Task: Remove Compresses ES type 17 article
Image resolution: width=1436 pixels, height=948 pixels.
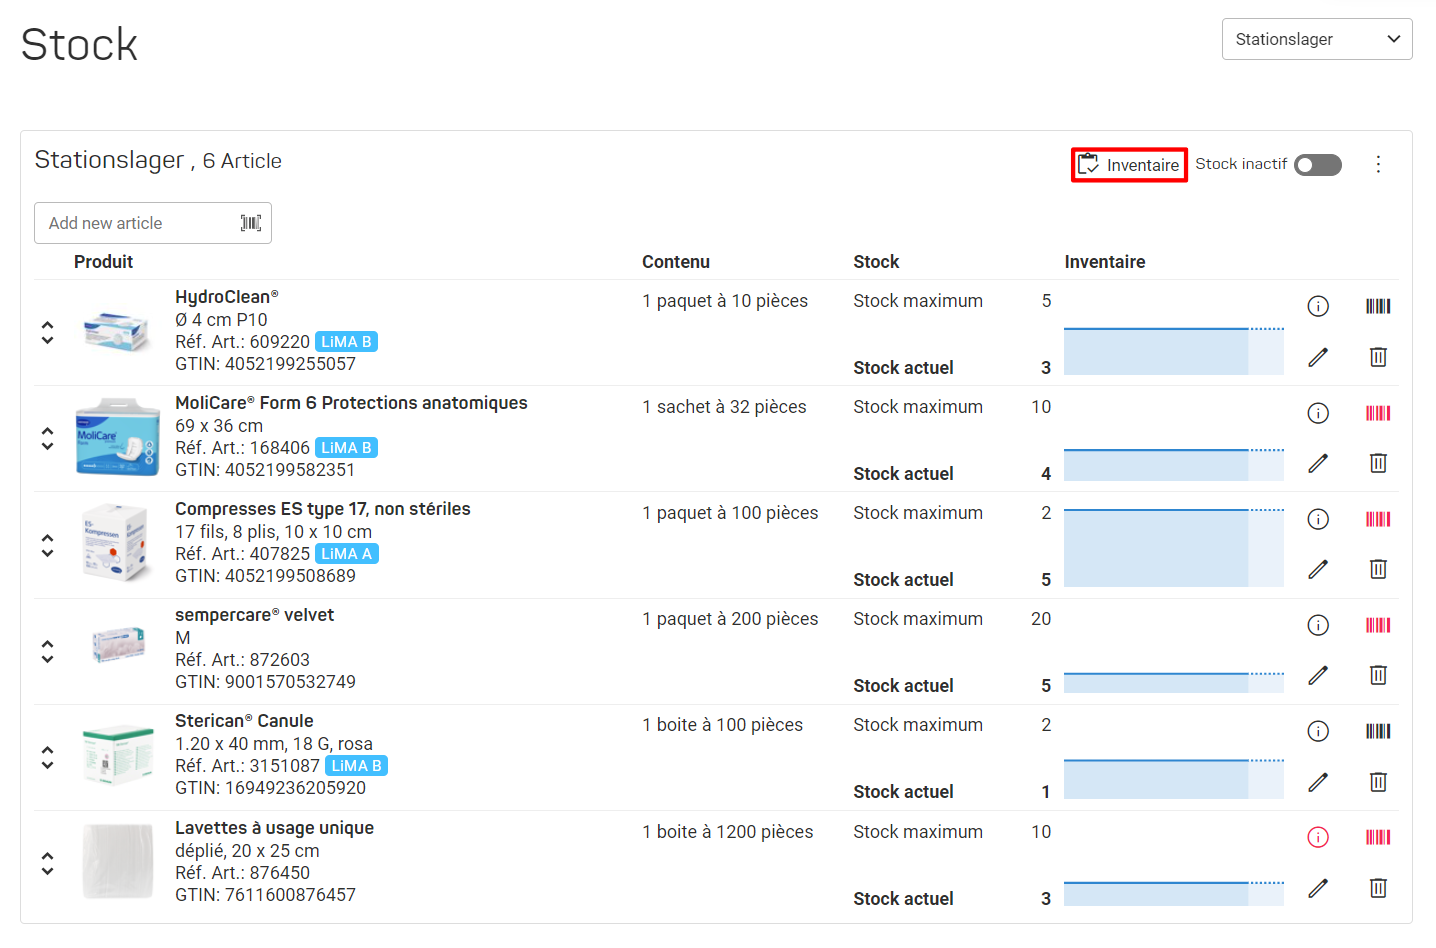Action: [1378, 569]
